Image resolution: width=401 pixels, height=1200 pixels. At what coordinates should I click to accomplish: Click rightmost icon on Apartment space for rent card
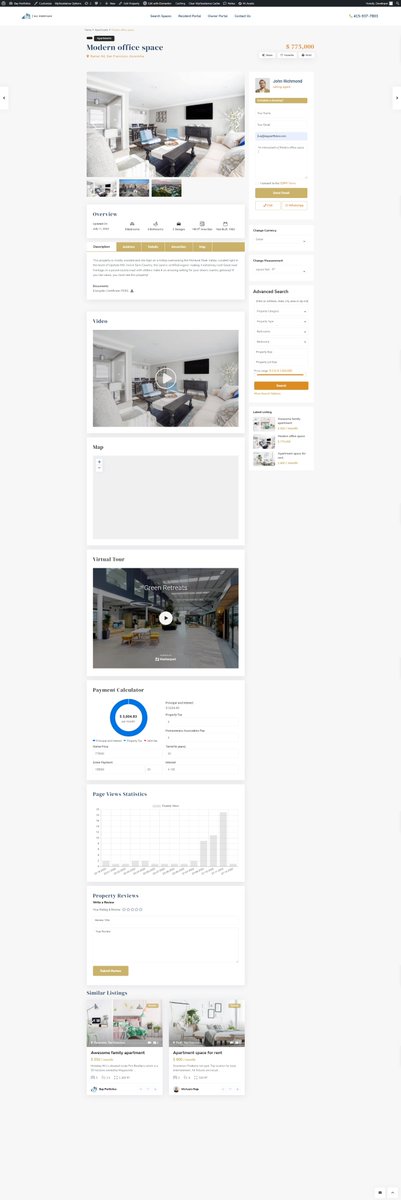click(238, 1088)
